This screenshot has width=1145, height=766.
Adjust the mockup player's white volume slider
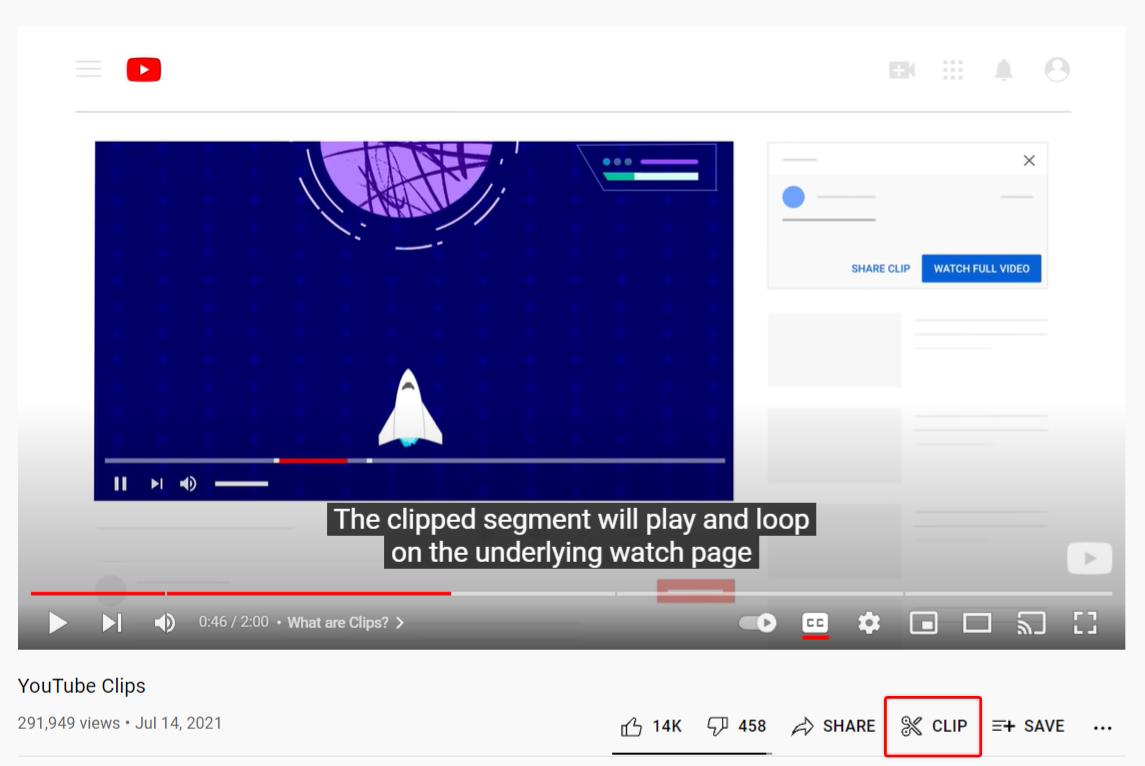[241, 483]
